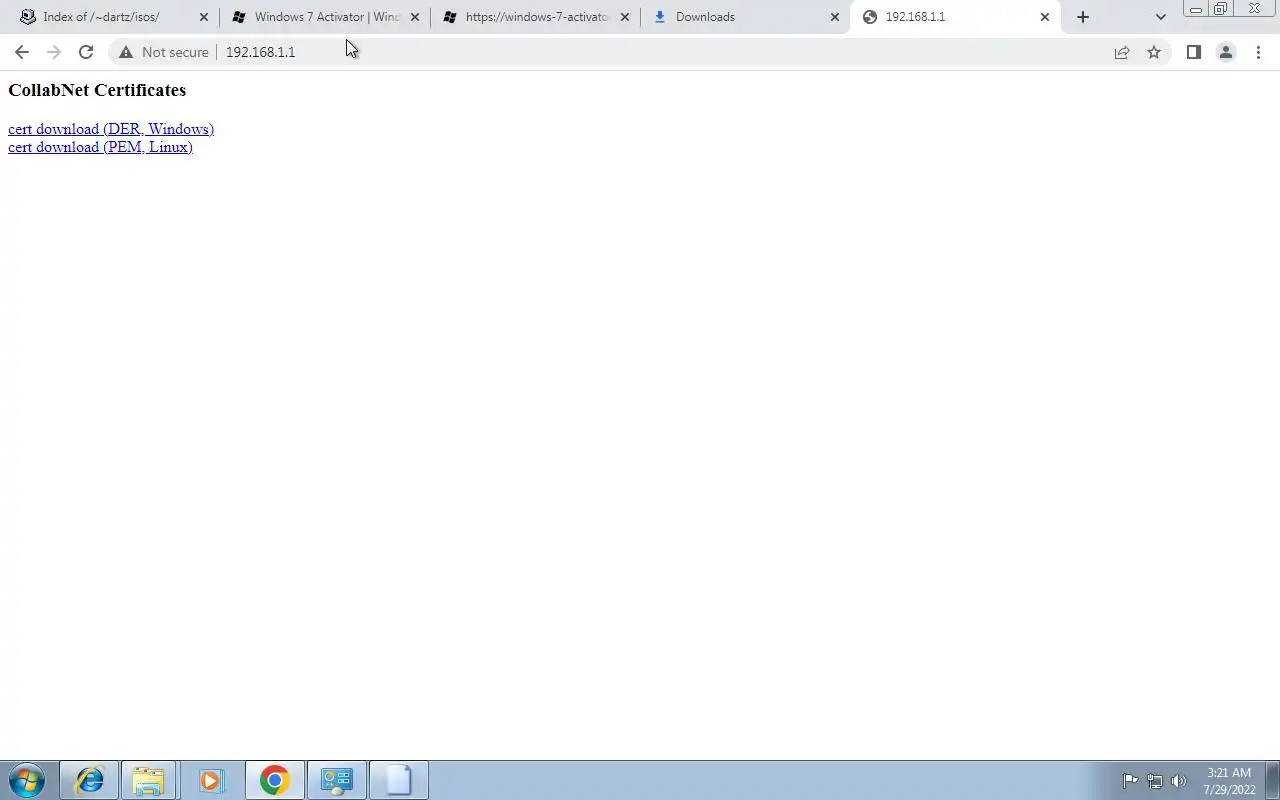Close the Windows 7 Activator tab

click(415, 17)
